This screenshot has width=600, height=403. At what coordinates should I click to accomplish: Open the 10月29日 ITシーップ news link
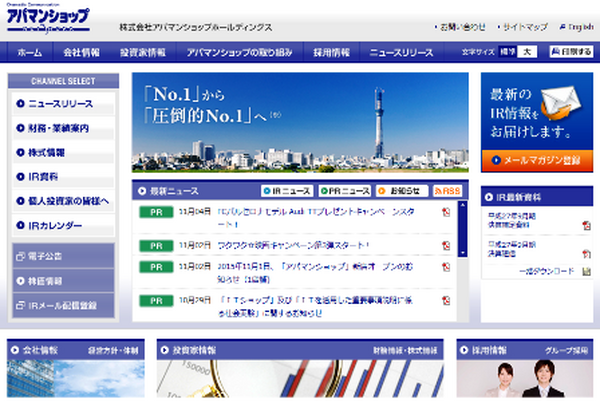click(x=315, y=307)
